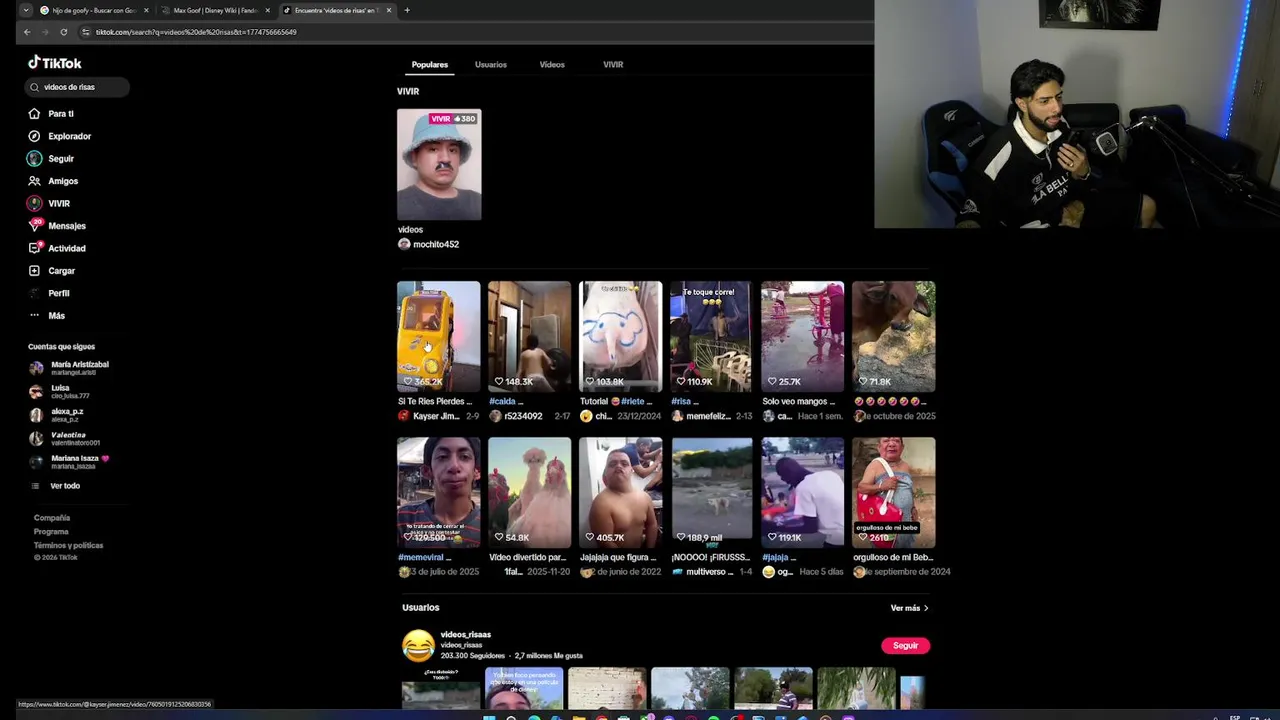This screenshot has width=1280, height=720.
Task: Close the 'hijo de goofy' Google tab
Action: pos(146,10)
